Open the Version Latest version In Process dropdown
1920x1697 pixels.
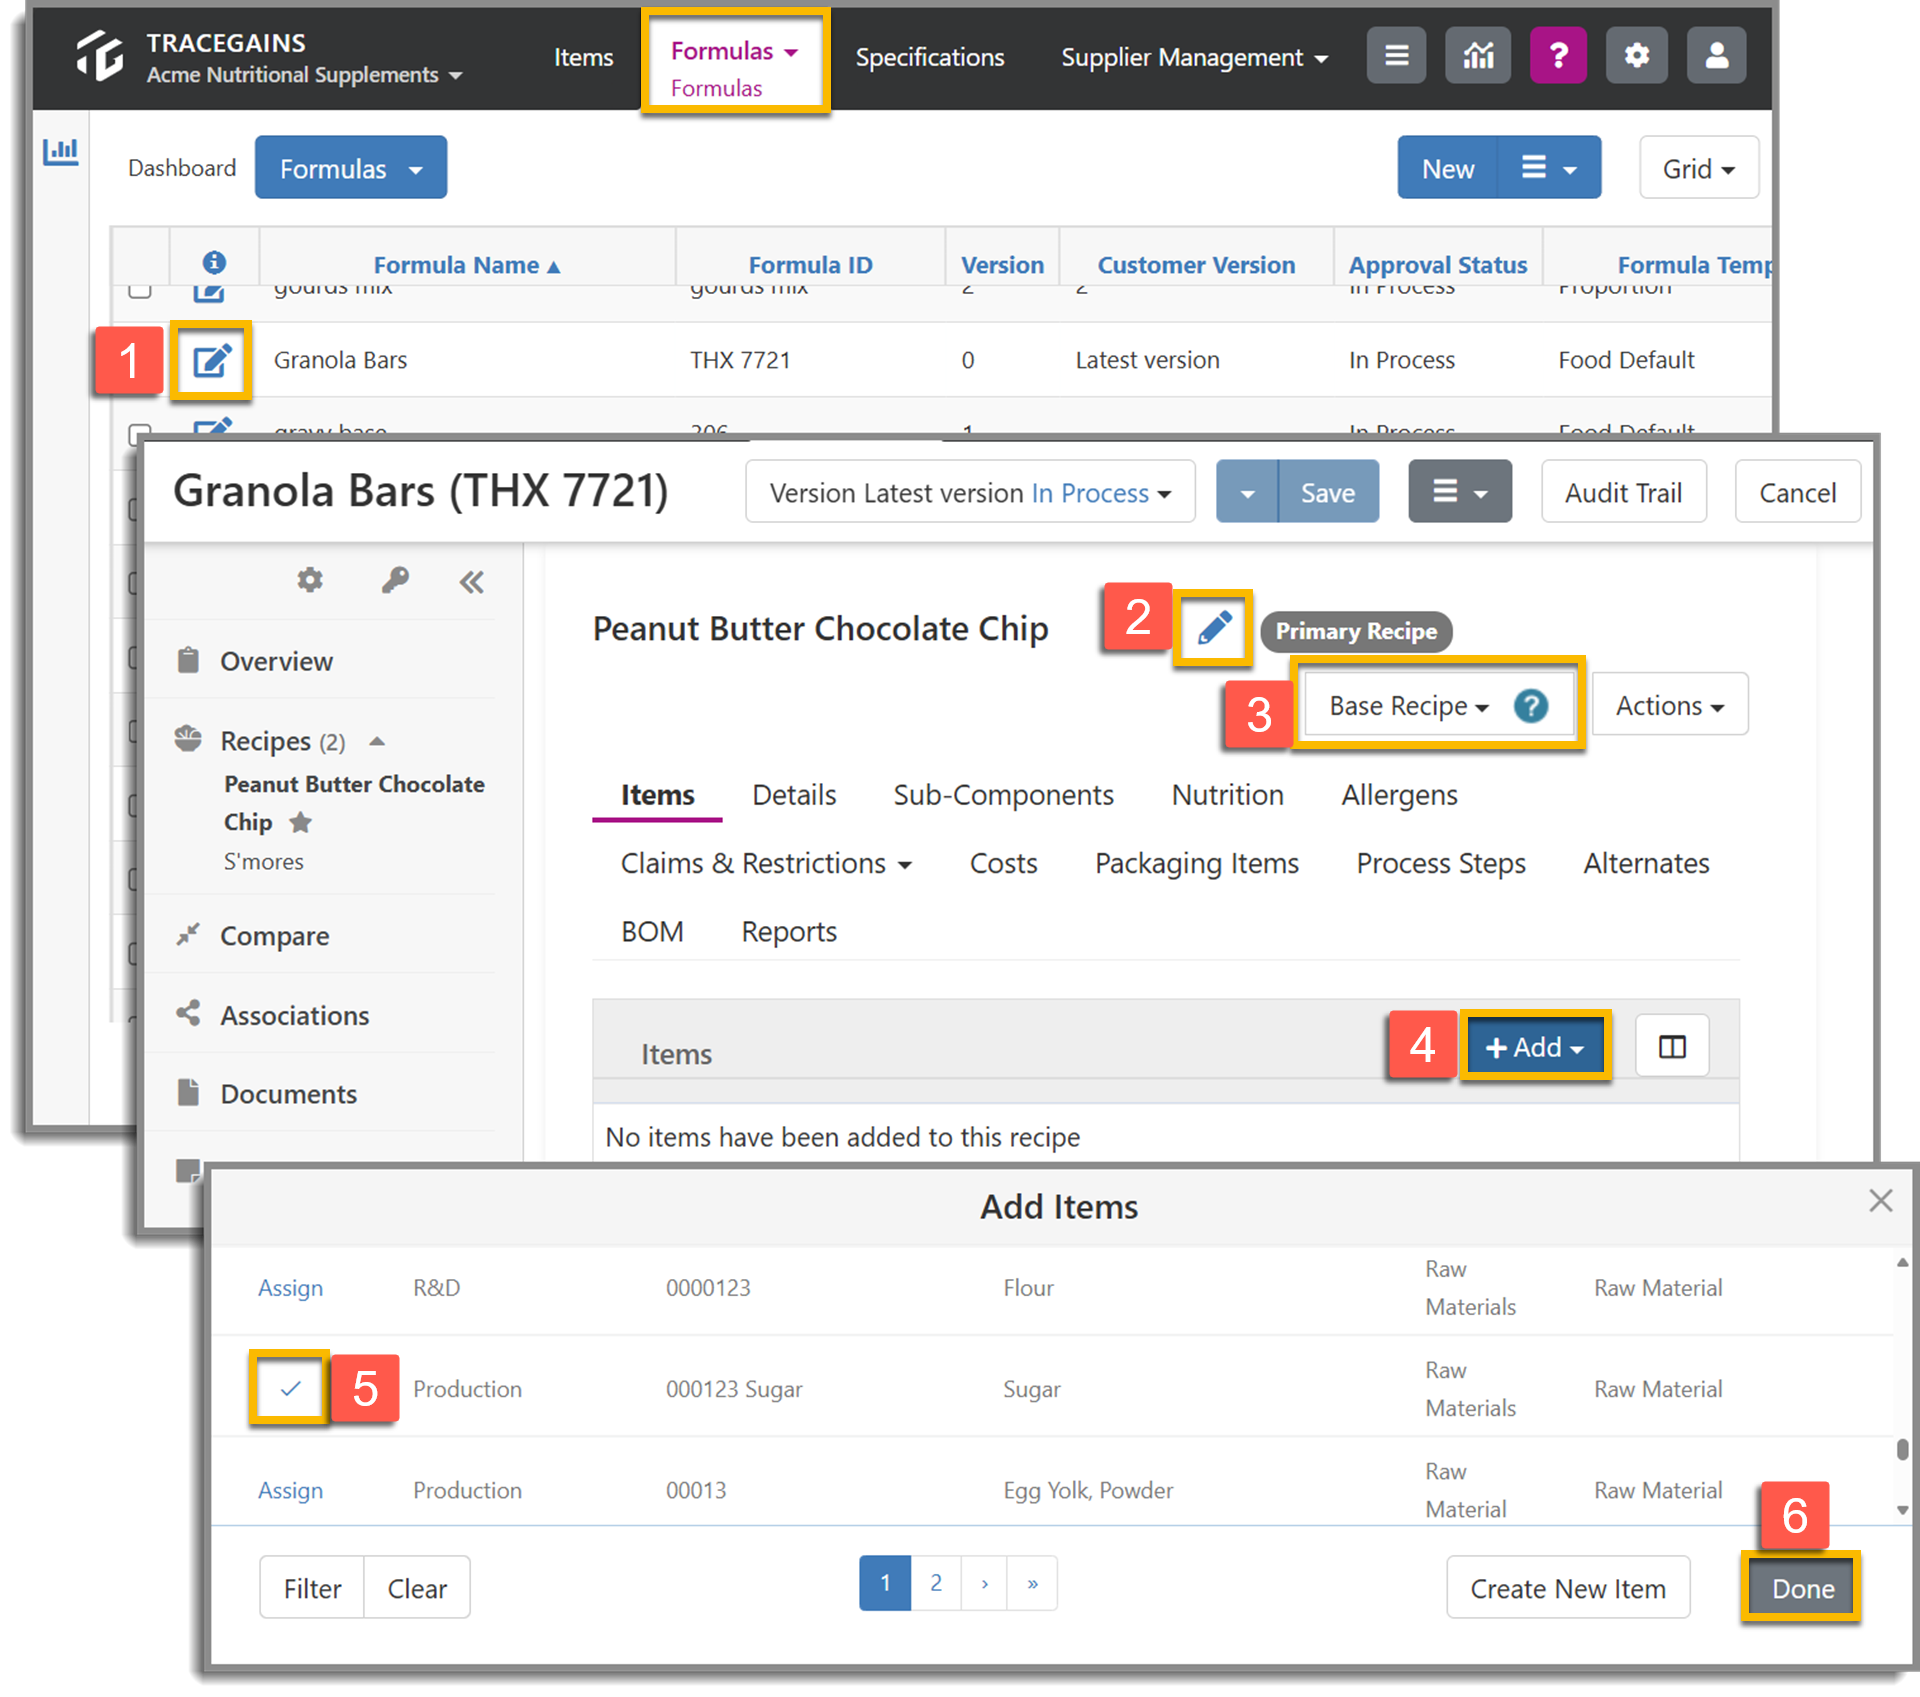click(970, 492)
